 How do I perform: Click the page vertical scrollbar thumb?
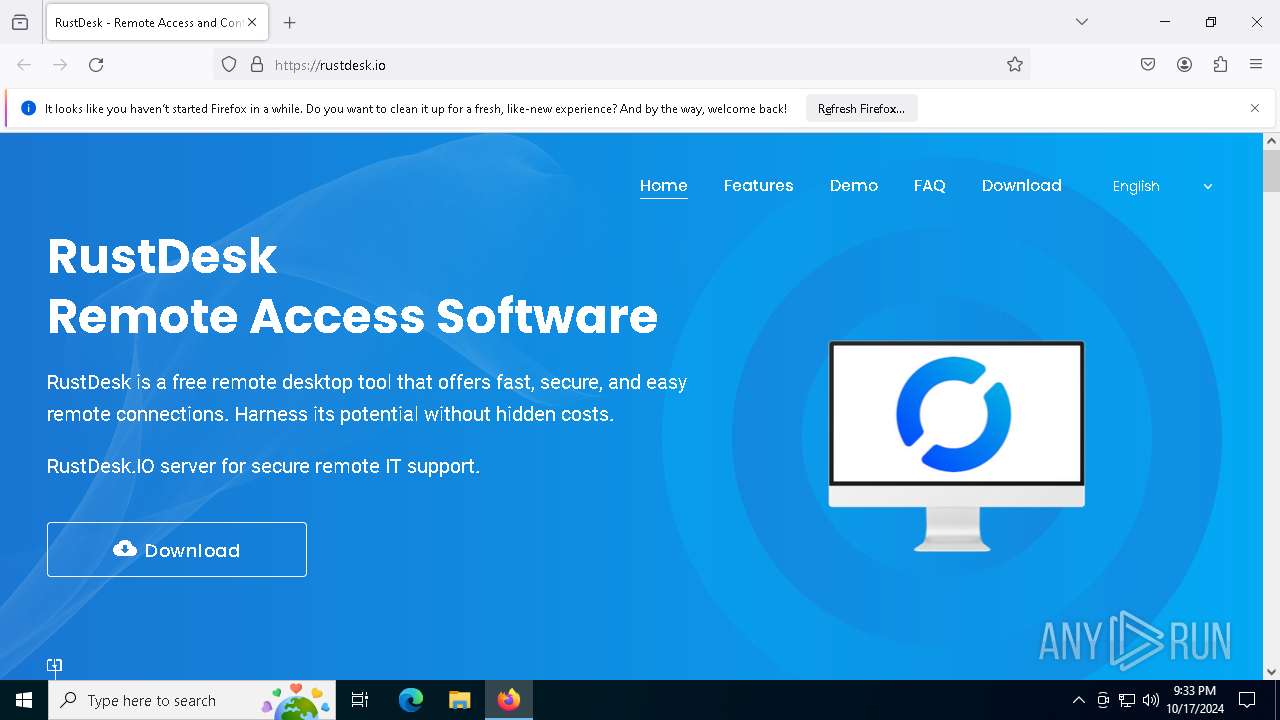tap(1271, 170)
